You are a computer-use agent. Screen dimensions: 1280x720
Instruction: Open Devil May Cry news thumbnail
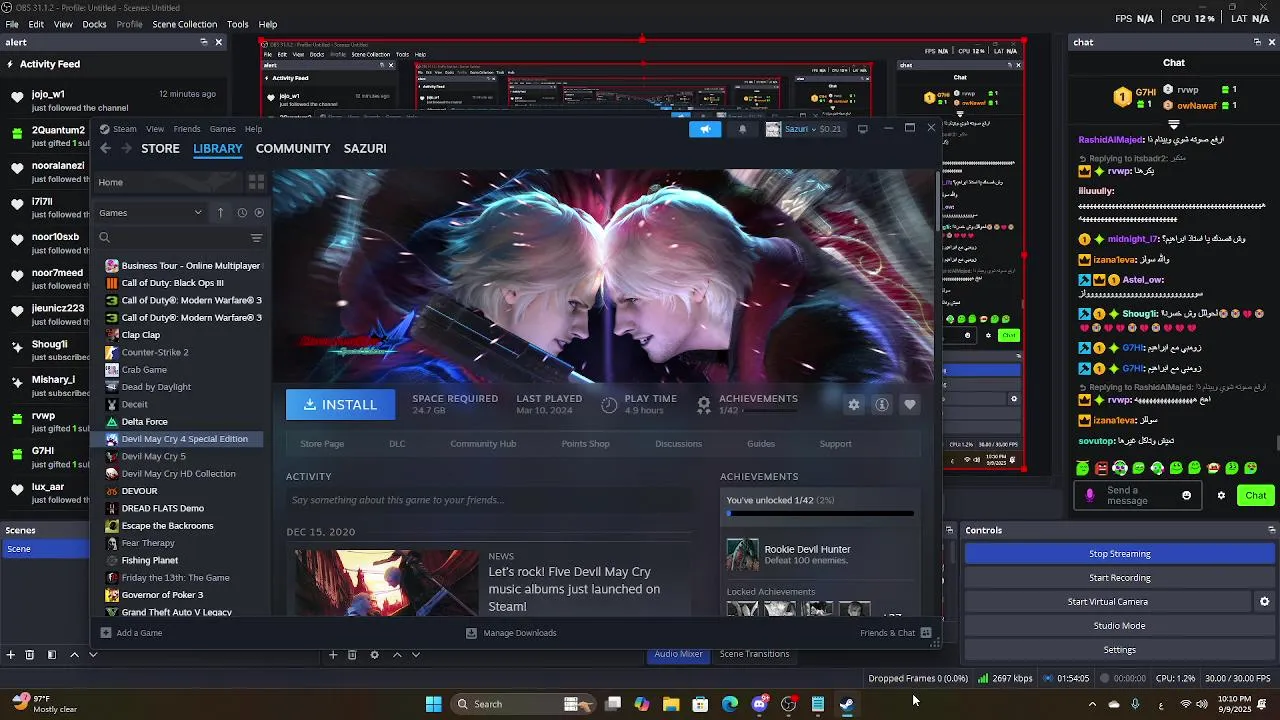[386, 582]
